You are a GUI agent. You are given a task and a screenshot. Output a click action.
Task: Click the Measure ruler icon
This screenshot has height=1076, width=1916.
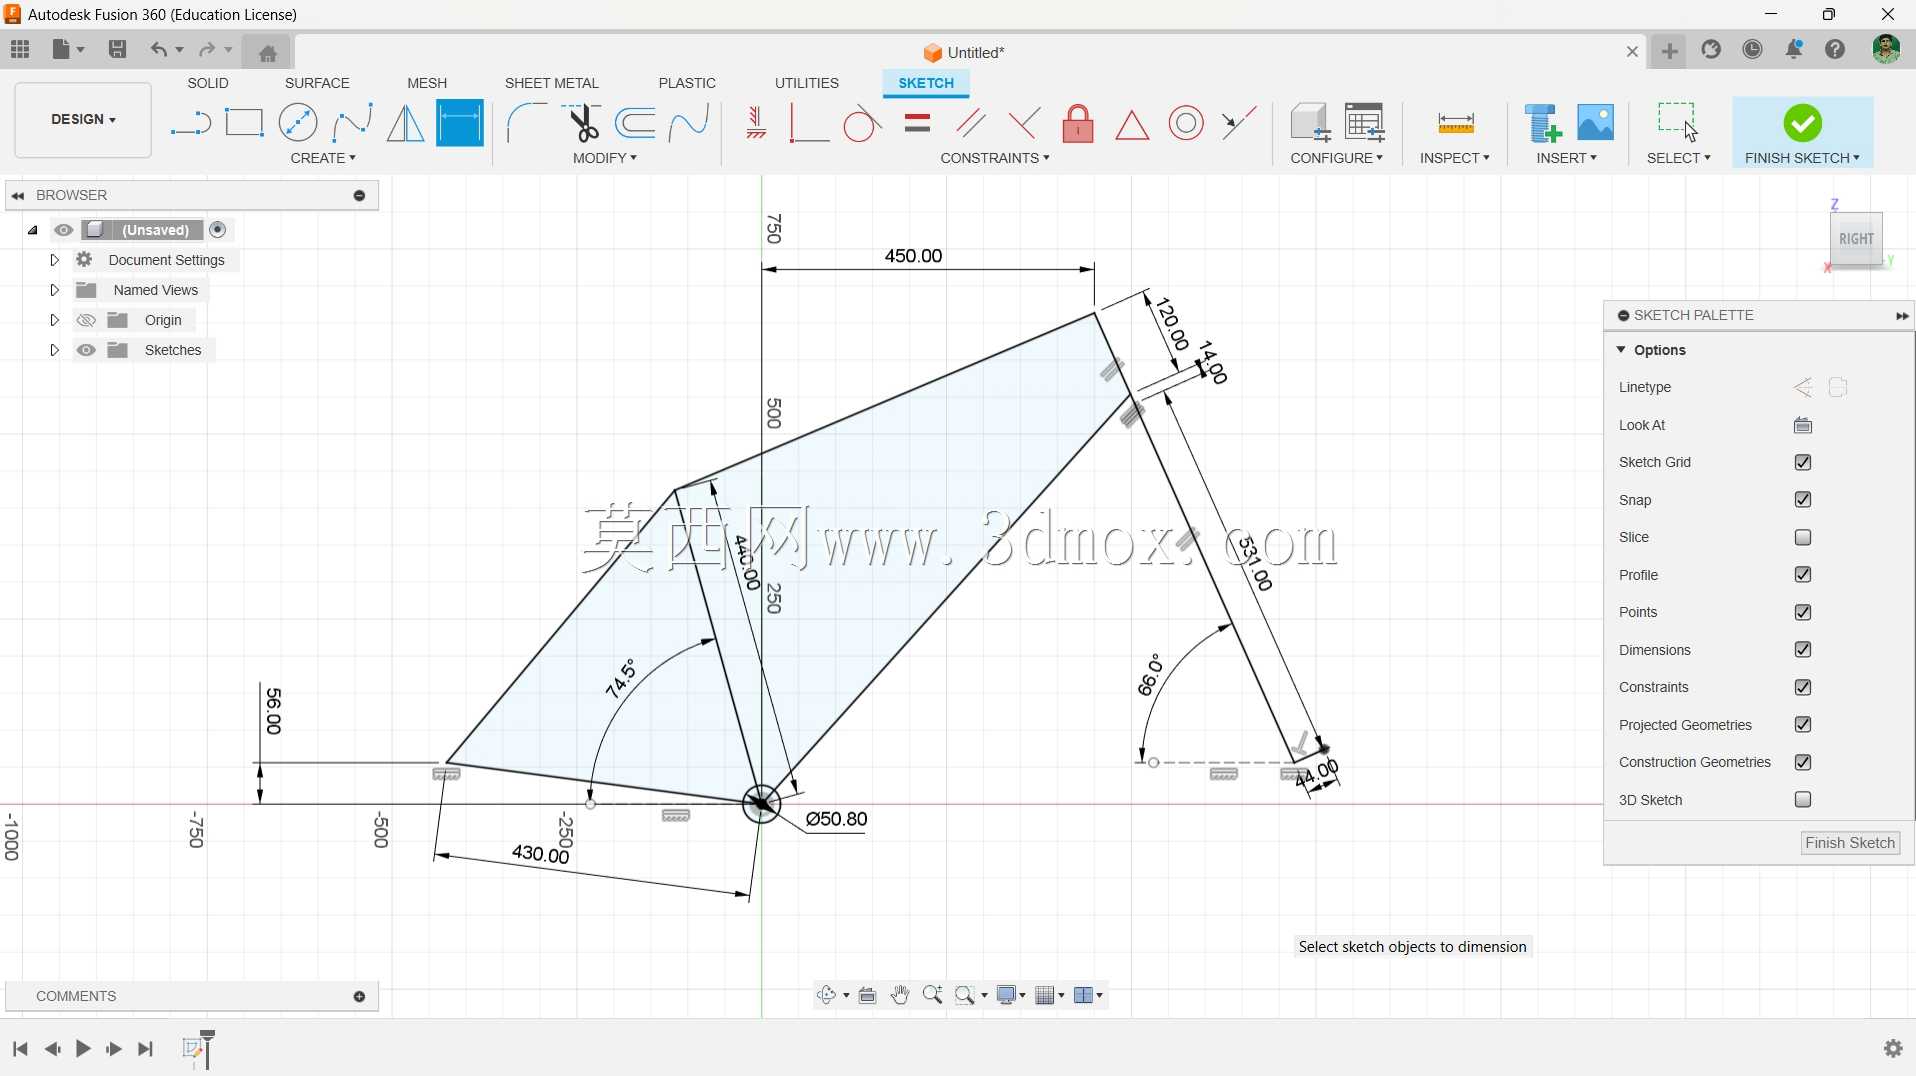pos(1455,124)
